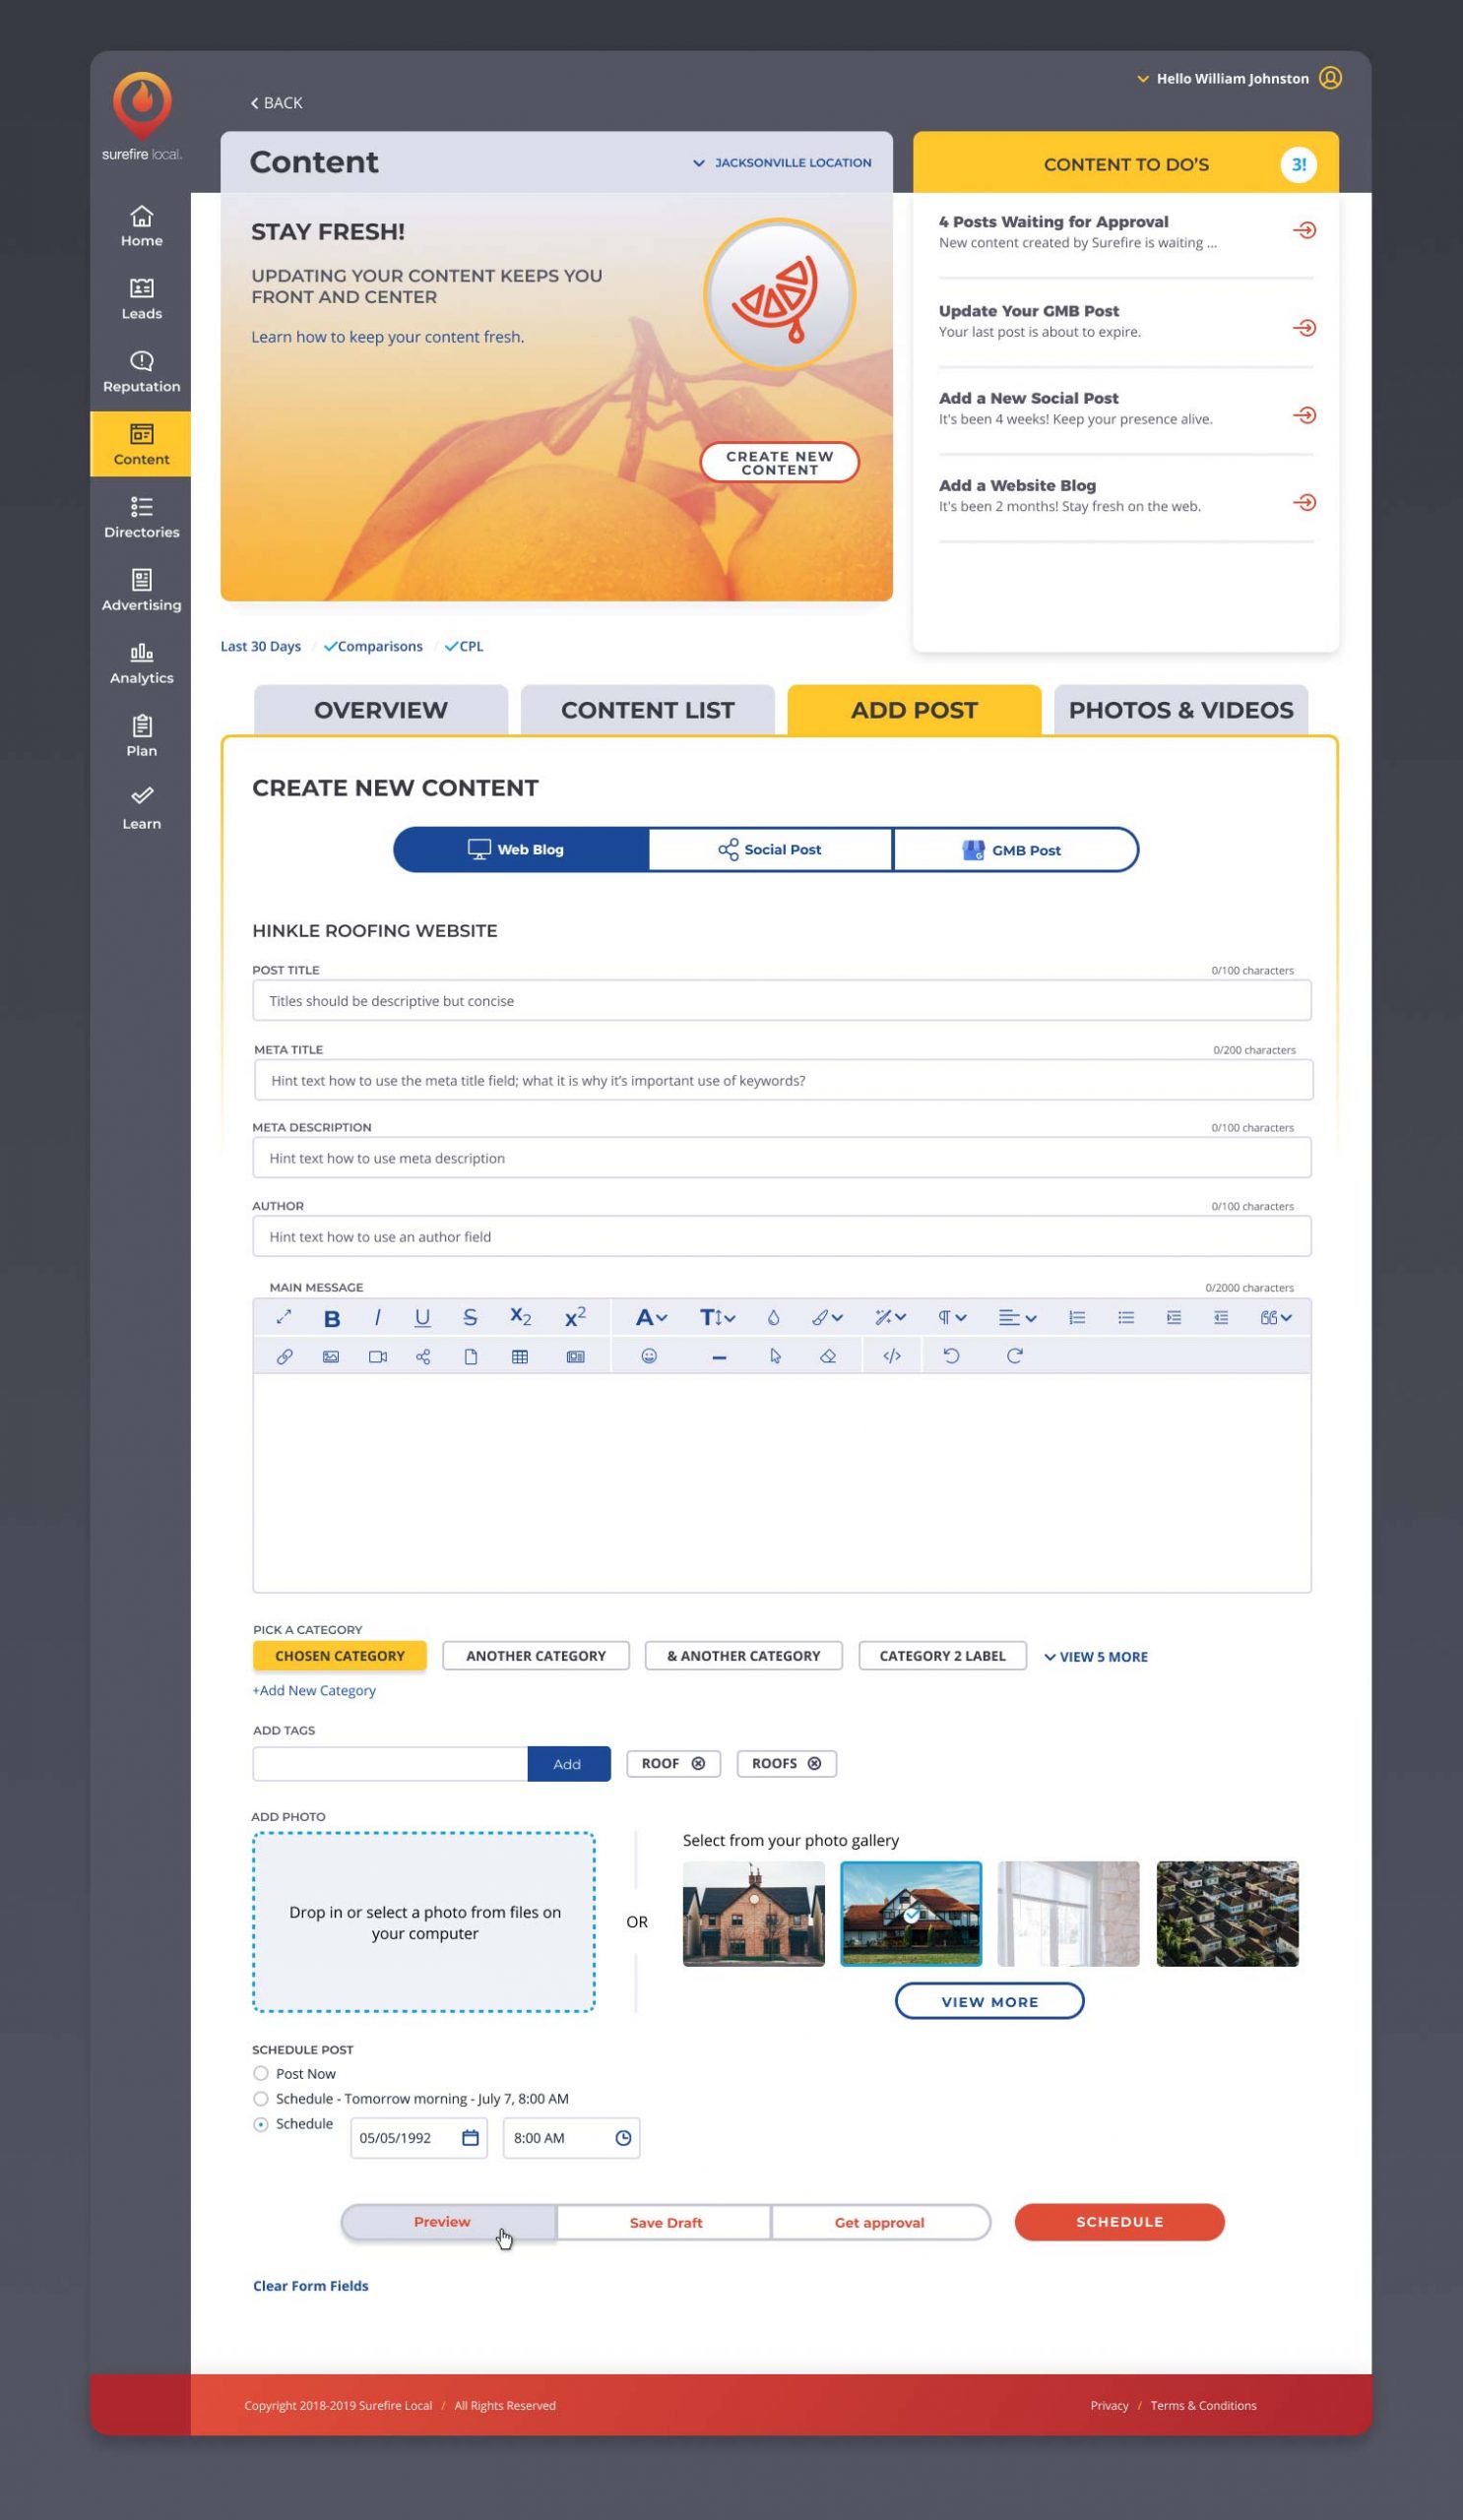Image resolution: width=1463 pixels, height=2520 pixels.
Task: Expand View 5 More categories
Action: (x=1096, y=1657)
